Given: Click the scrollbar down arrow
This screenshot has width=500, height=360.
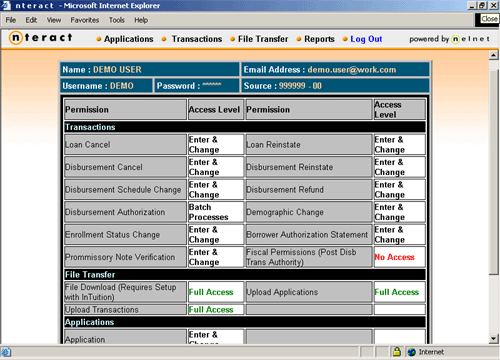Looking at the screenshot, I should click(x=494, y=339).
